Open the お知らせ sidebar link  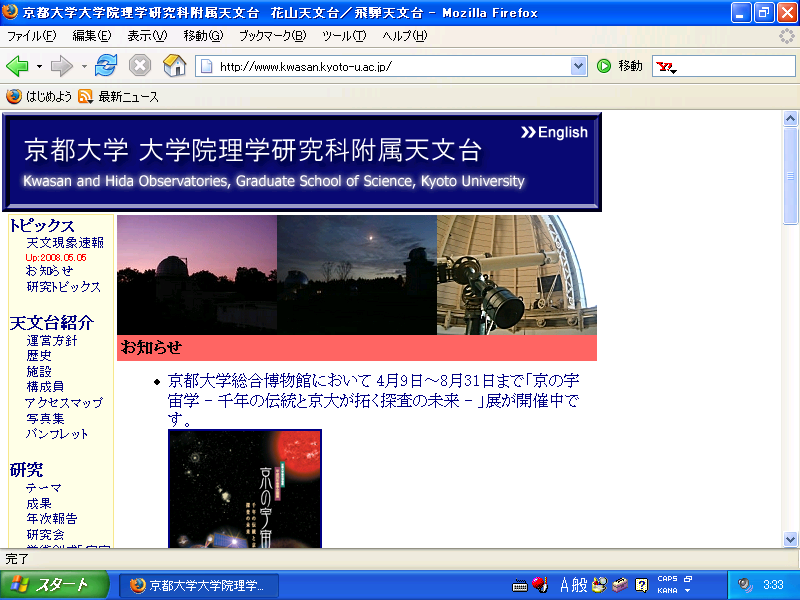pyautogui.click(x=49, y=271)
